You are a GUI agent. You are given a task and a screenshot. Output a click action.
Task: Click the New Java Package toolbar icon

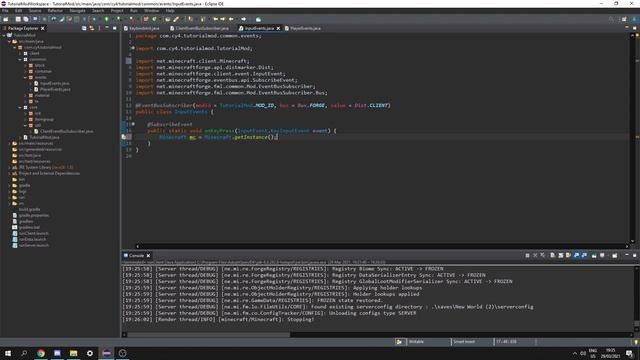coord(146,19)
